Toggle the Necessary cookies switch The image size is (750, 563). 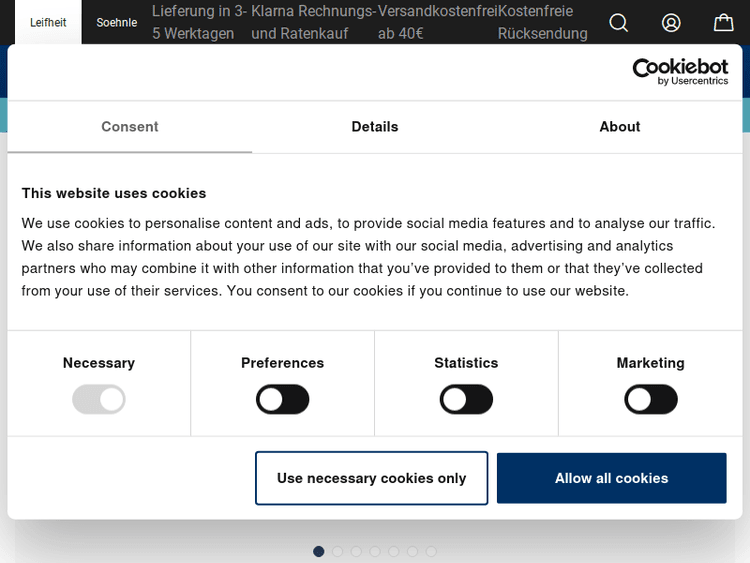(99, 400)
